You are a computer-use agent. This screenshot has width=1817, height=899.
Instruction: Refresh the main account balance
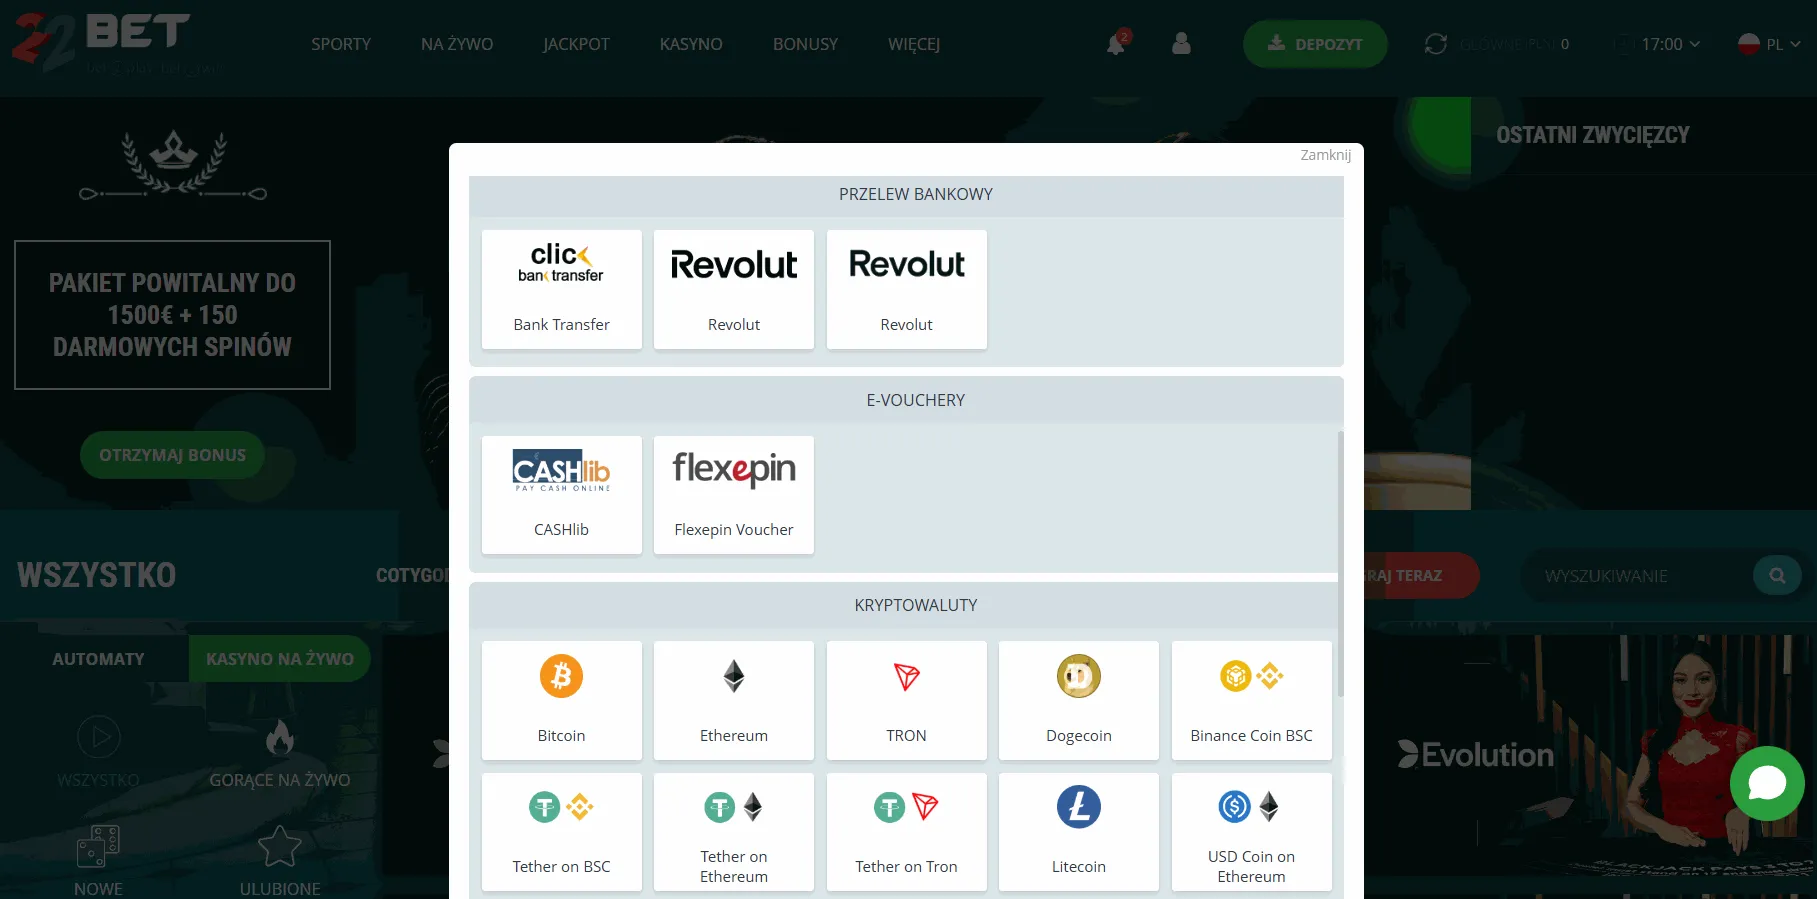coord(1435,44)
